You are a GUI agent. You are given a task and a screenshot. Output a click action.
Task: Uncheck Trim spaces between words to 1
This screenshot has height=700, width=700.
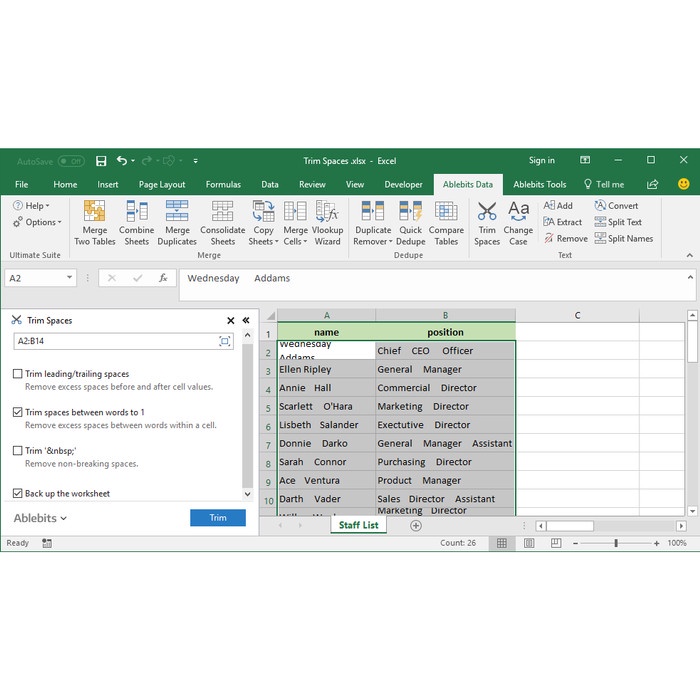[17, 412]
